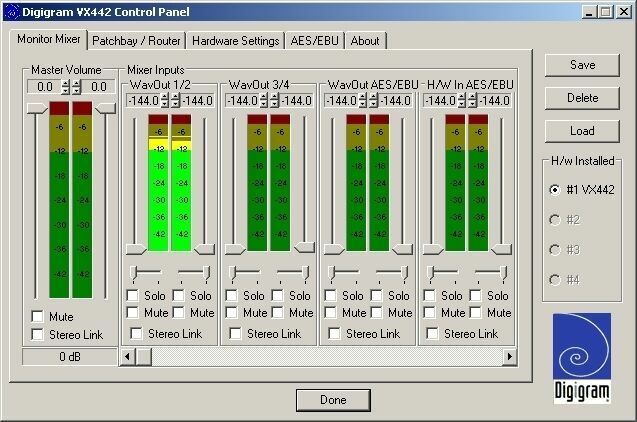The image size is (637, 422).
Task: Select the Monitor Mixer tab
Action: point(49,39)
